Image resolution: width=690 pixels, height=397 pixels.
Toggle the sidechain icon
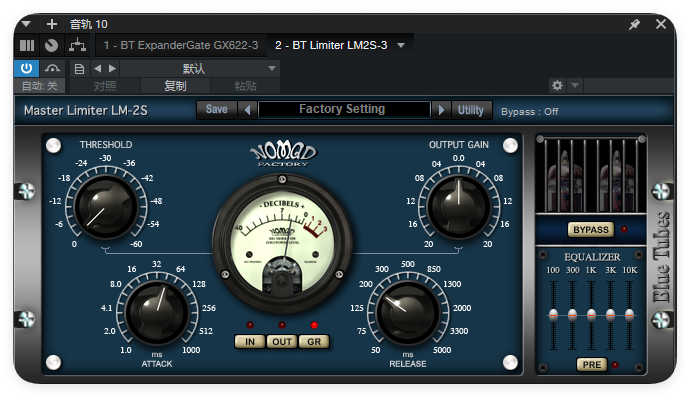tap(52, 68)
